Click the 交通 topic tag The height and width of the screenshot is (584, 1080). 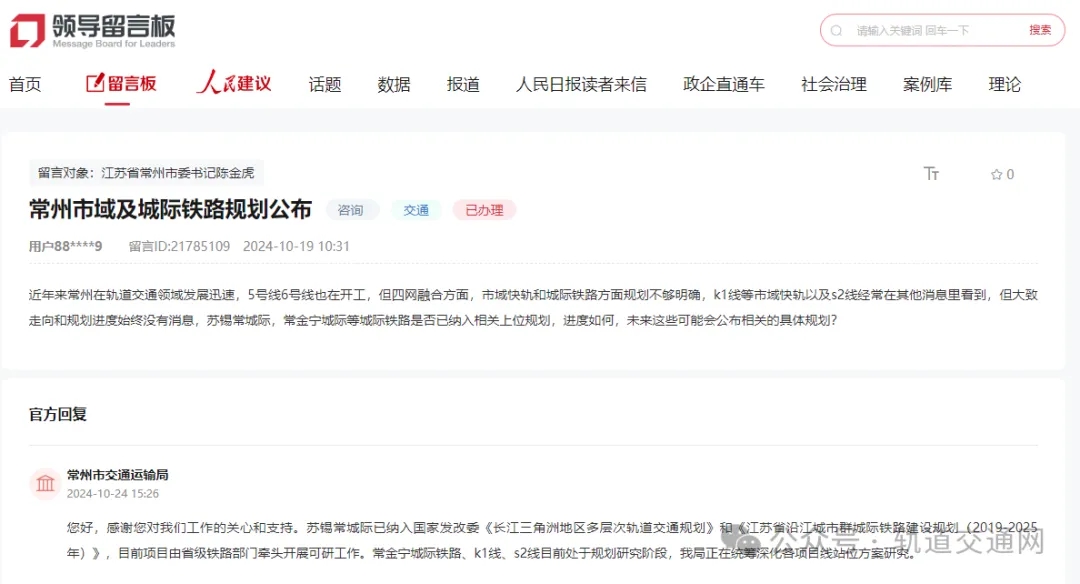pyautogui.click(x=416, y=210)
